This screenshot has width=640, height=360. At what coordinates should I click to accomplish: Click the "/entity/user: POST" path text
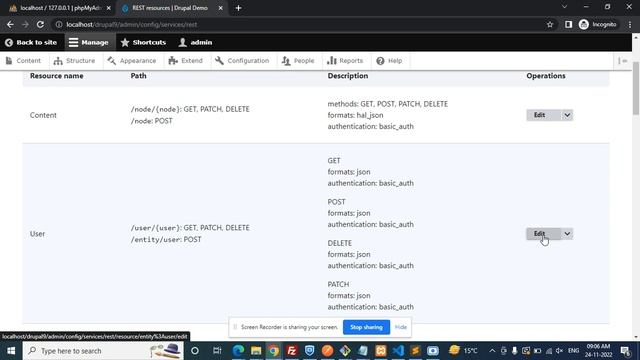tap(166, 240)
